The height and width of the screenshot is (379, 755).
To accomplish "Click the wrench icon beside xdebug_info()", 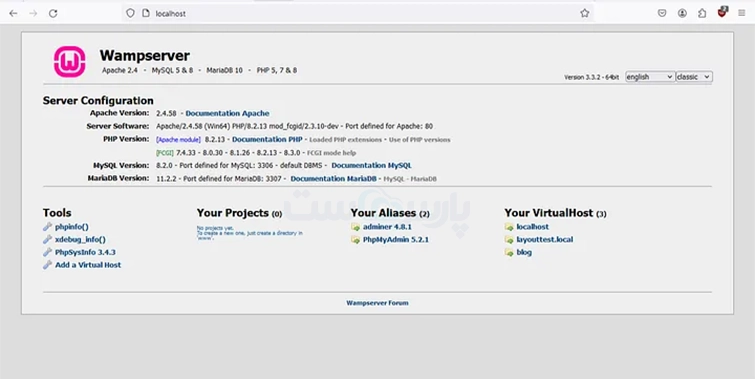I will click(x=47, y=239).
